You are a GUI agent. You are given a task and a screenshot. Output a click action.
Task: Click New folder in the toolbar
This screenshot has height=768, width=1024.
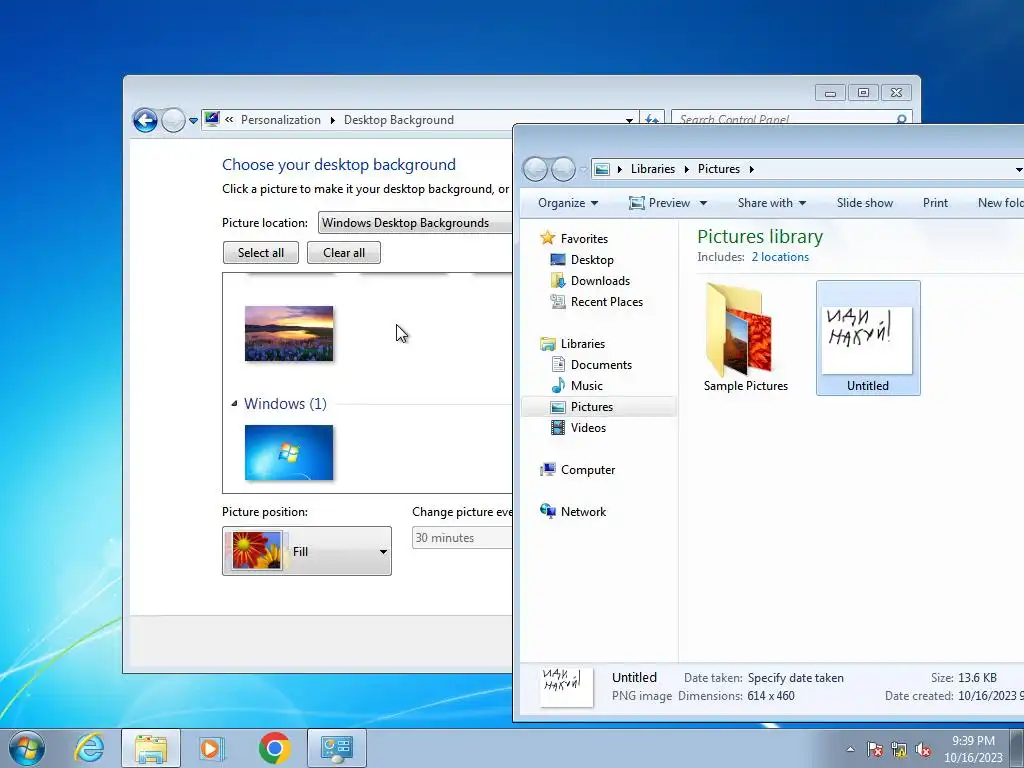pyautogui.click(x=1000, y=203)
